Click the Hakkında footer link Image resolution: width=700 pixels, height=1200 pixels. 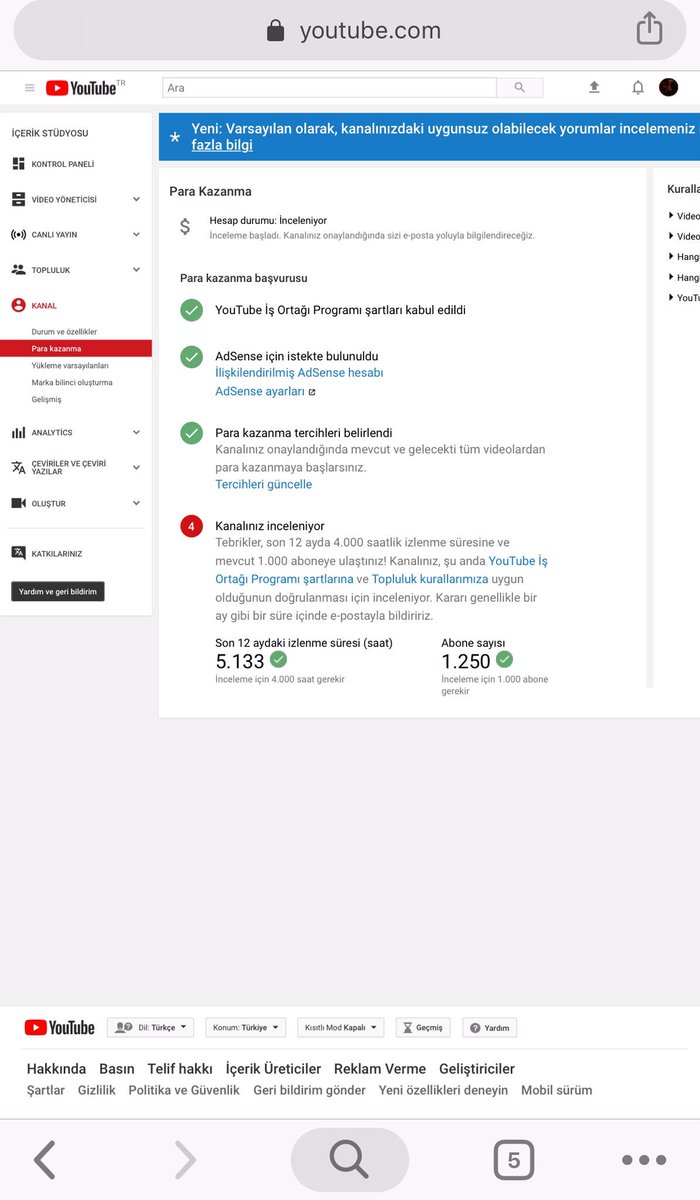click(x=57, y=1069)
